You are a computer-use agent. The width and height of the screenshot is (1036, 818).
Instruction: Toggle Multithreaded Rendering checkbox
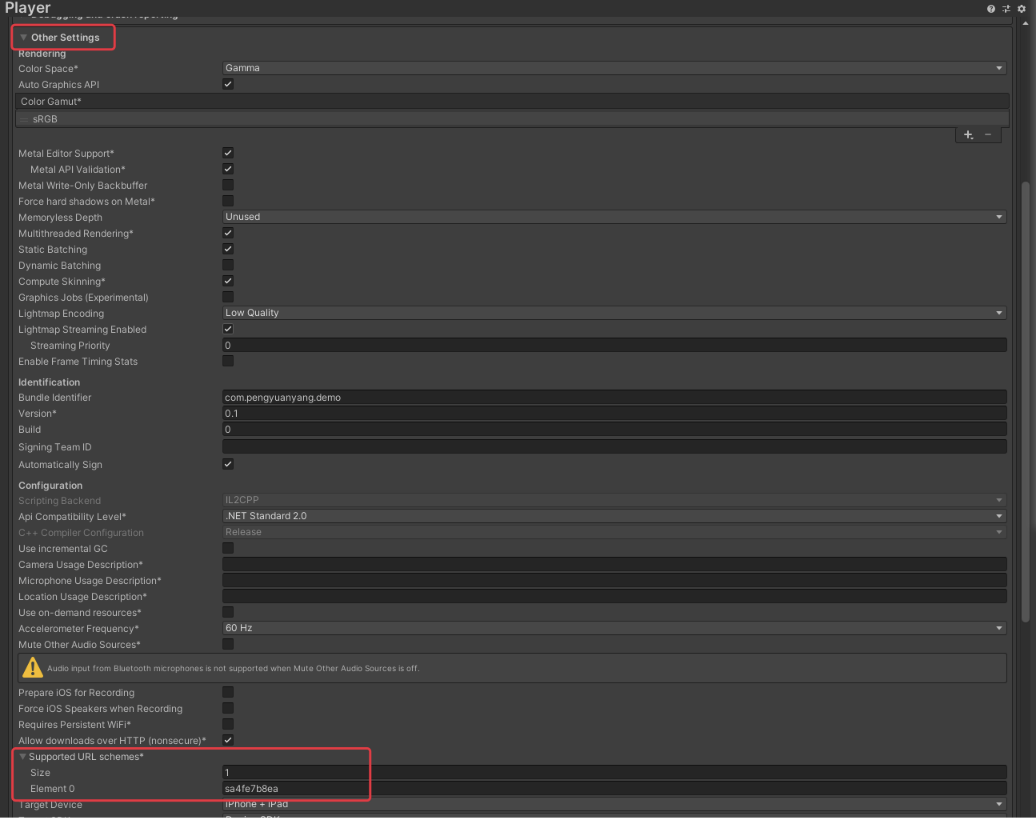tap(228, 233)
